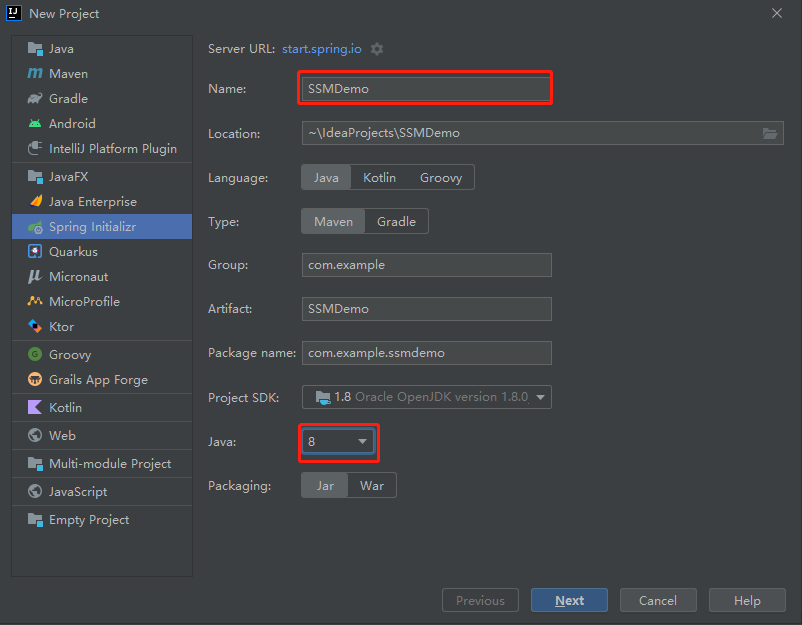Screen dimensions: 802x625
Task: Focus the Location path field
Action: pyautogui.click(x=543, y=133)
